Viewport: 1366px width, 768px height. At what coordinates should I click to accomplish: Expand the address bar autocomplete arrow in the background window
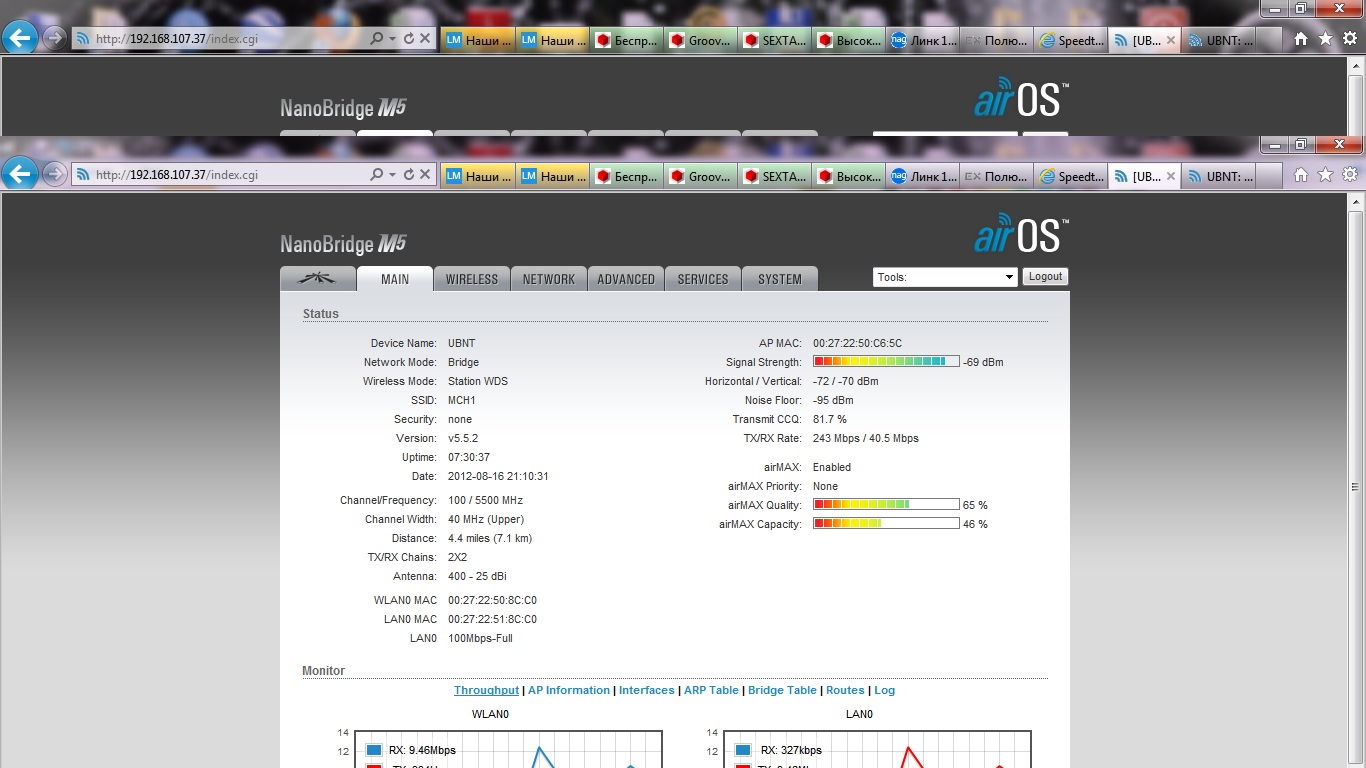coord(392,39)
